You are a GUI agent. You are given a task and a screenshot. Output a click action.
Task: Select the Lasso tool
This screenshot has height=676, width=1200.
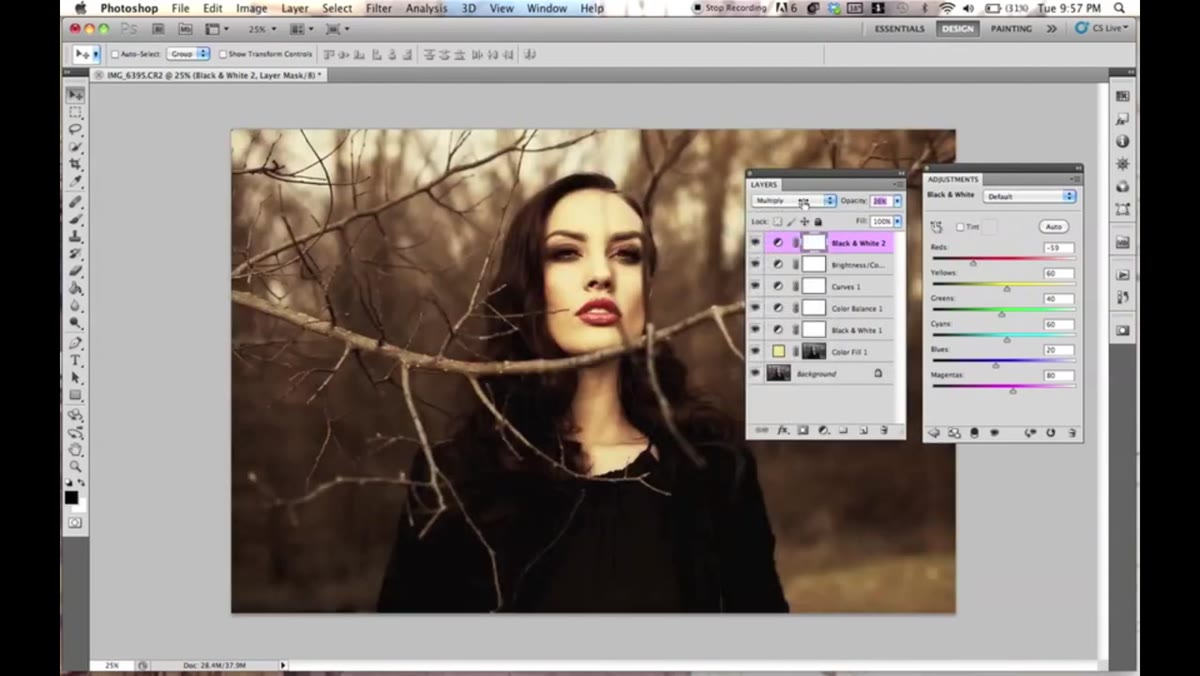coord(75,130)
